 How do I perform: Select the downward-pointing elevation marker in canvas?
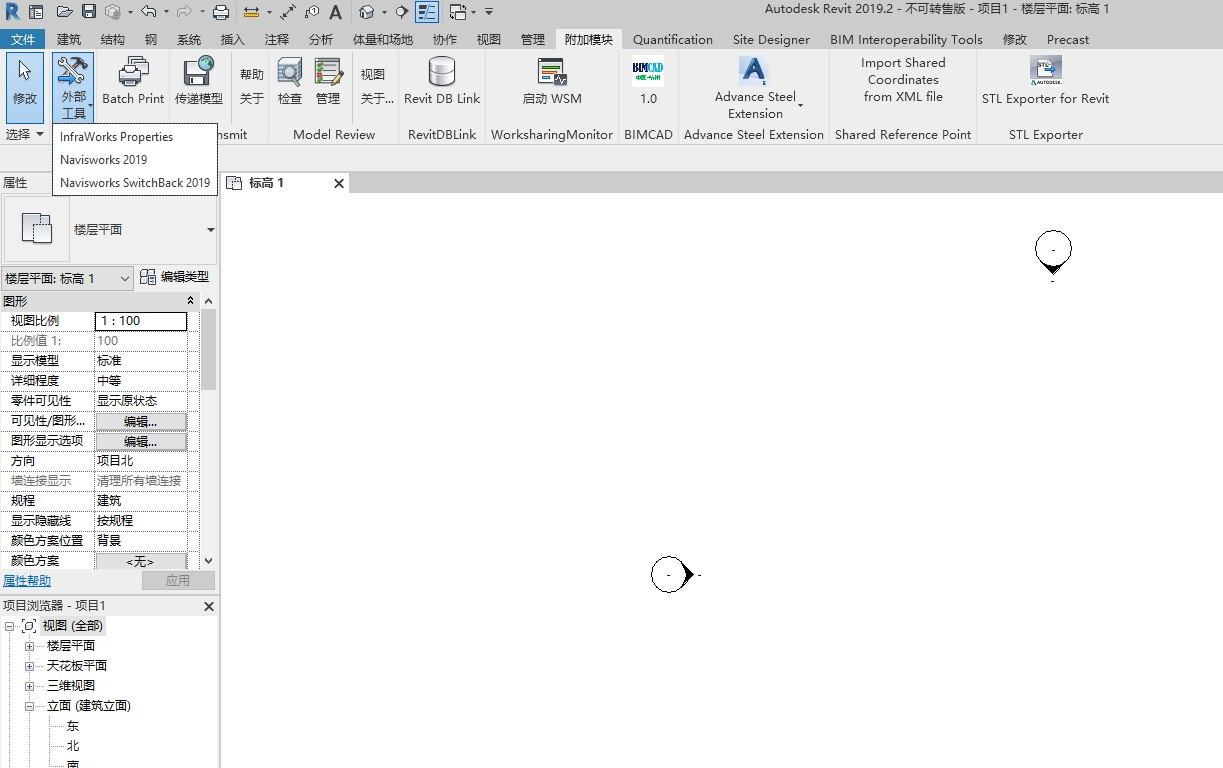(1053, 253)
